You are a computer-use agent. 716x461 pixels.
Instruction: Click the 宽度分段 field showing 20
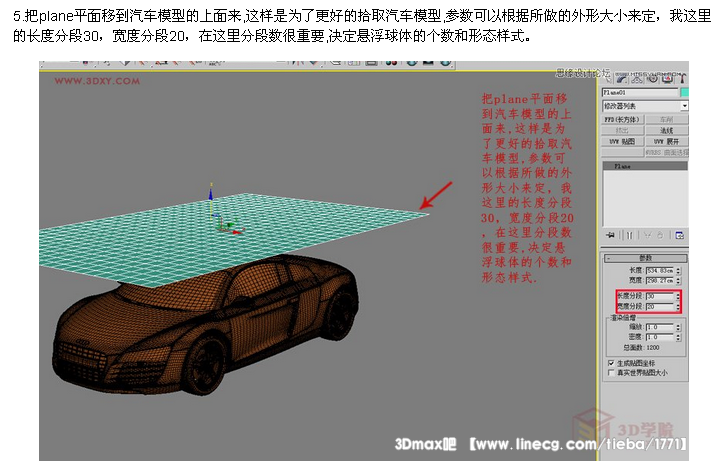[x=660, y=307]
